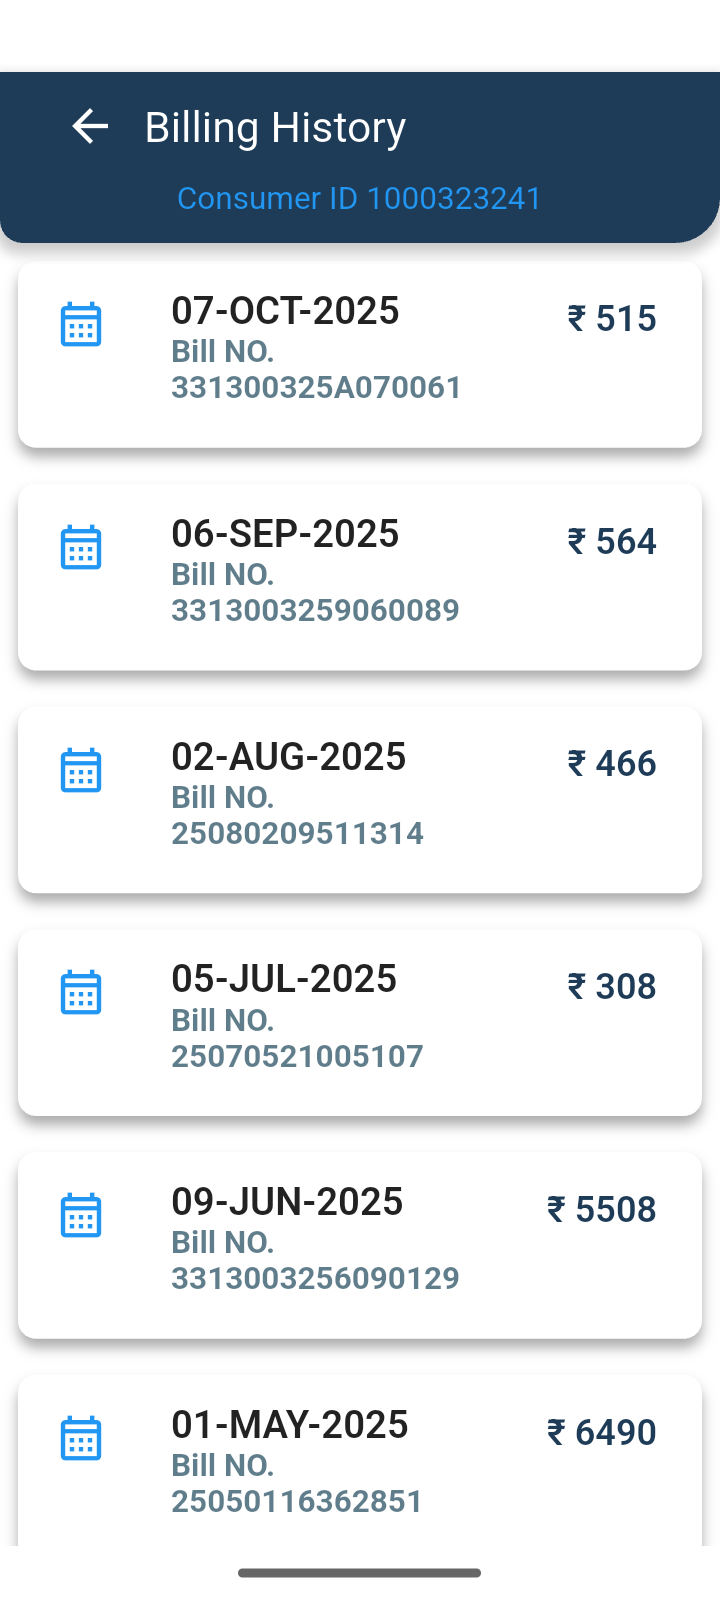
Task: Tap the ₹ 515 bill amount
Action: coord(611,319)
